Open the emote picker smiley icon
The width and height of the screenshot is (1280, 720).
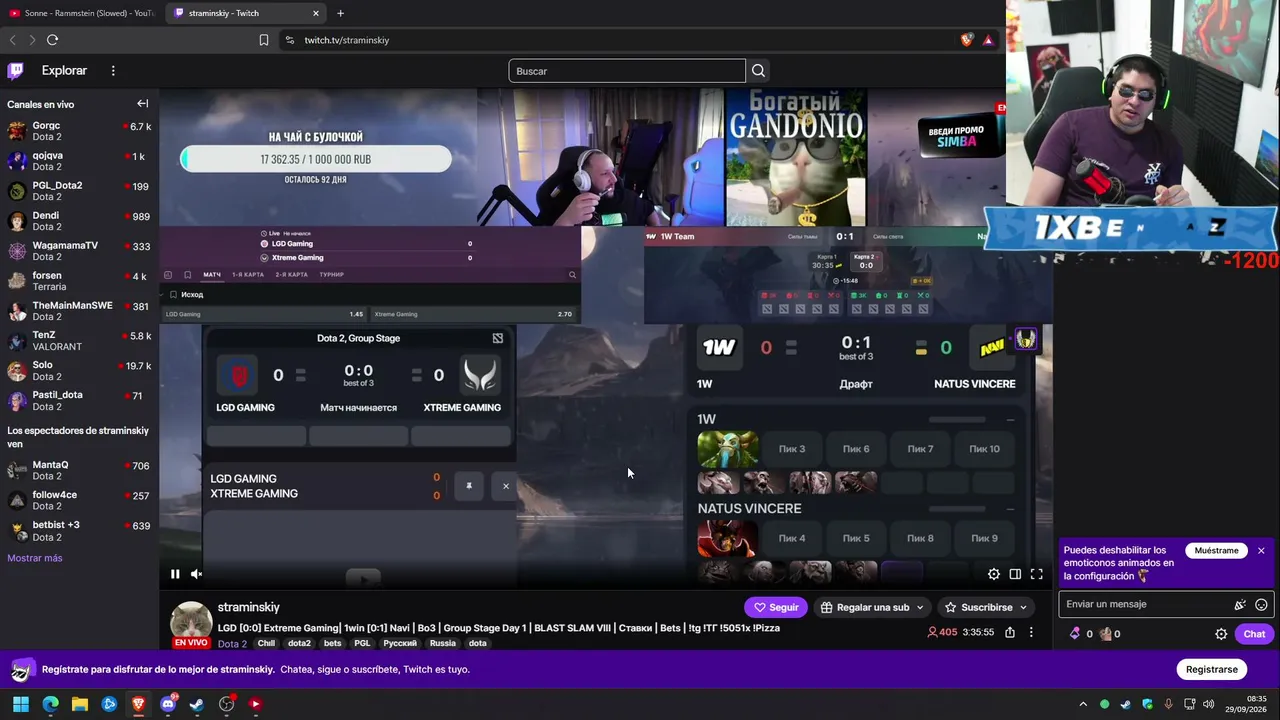click(x=1261, y=604)
